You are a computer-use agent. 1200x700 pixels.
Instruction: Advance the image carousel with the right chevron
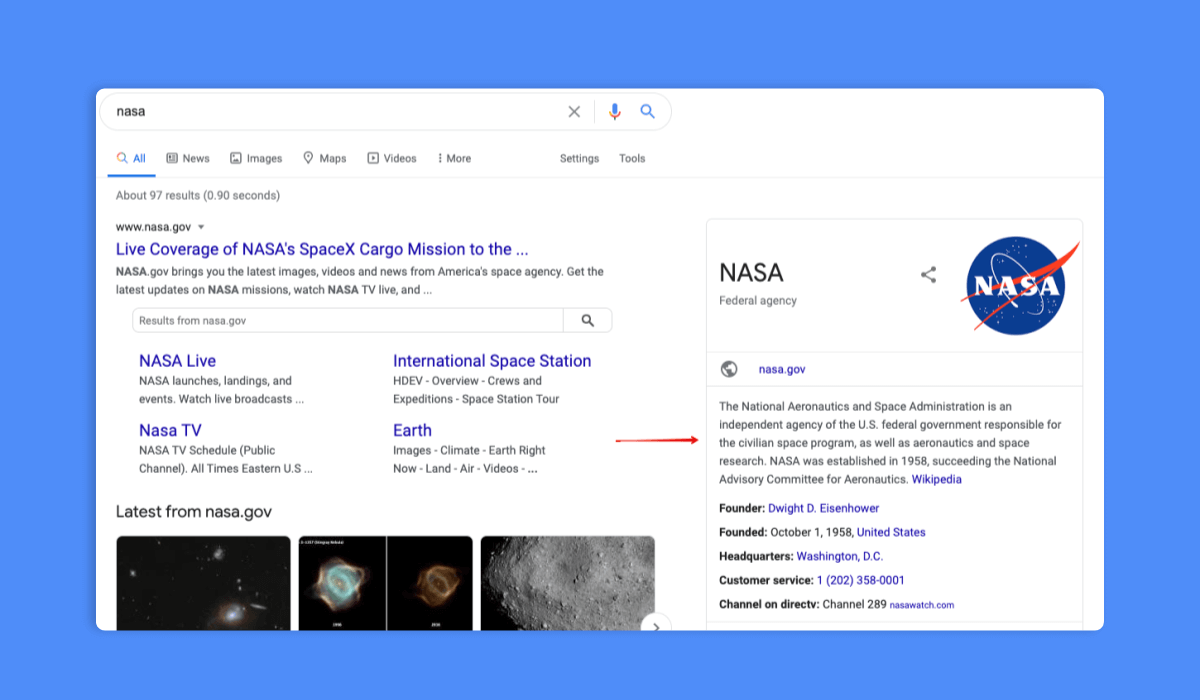[655, 625]
